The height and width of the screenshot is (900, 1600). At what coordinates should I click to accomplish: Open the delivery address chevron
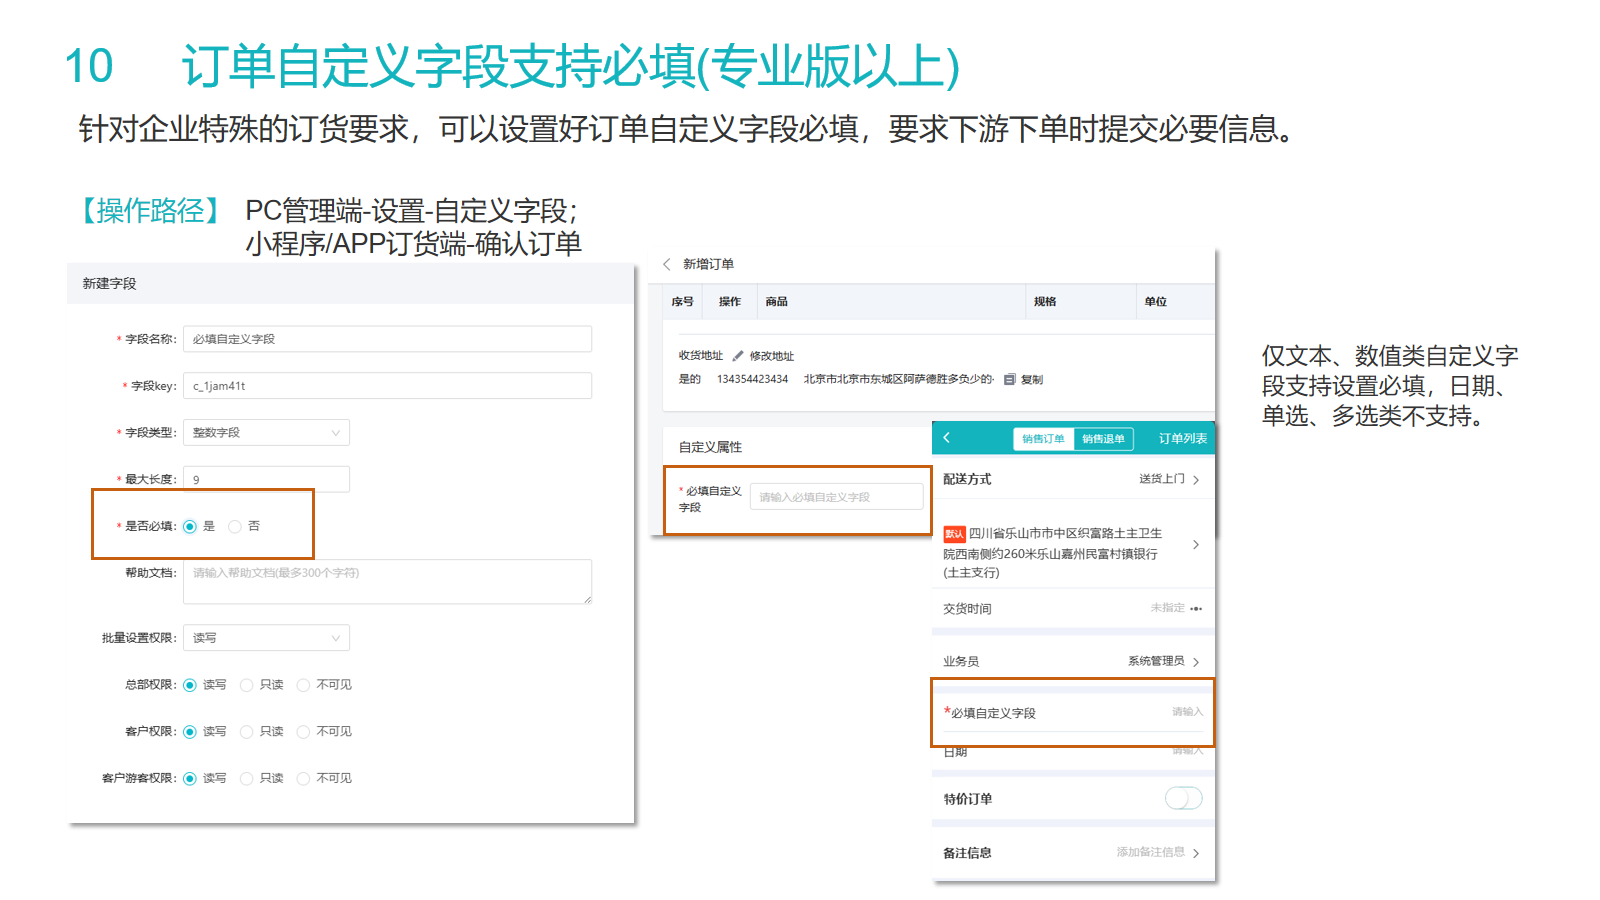coord(1196,545)
